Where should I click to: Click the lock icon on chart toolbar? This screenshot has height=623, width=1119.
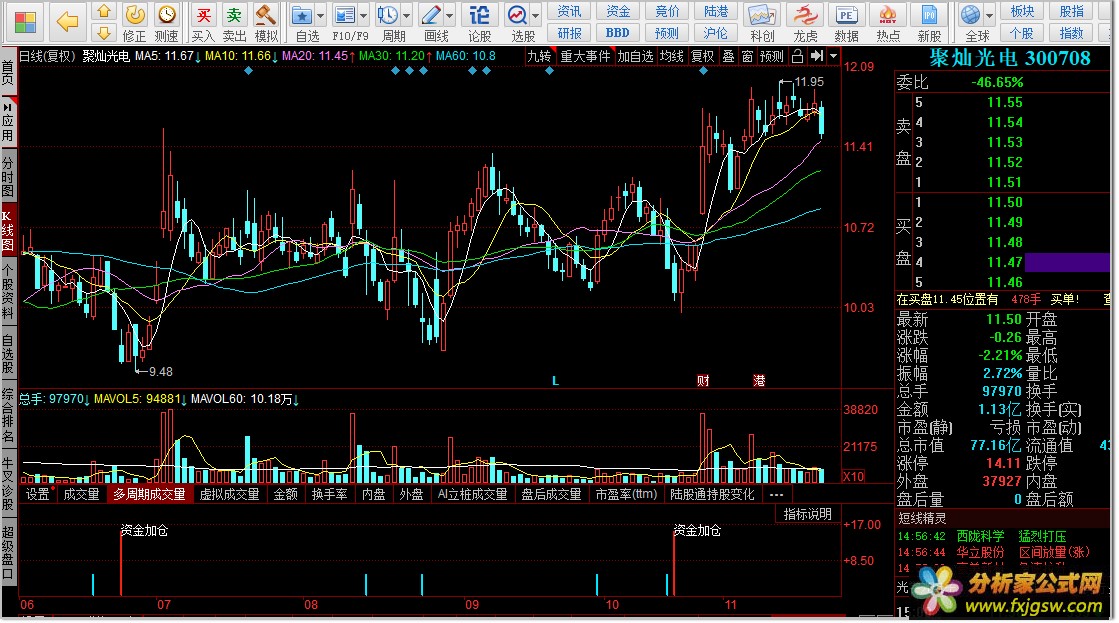coord(798,56)
